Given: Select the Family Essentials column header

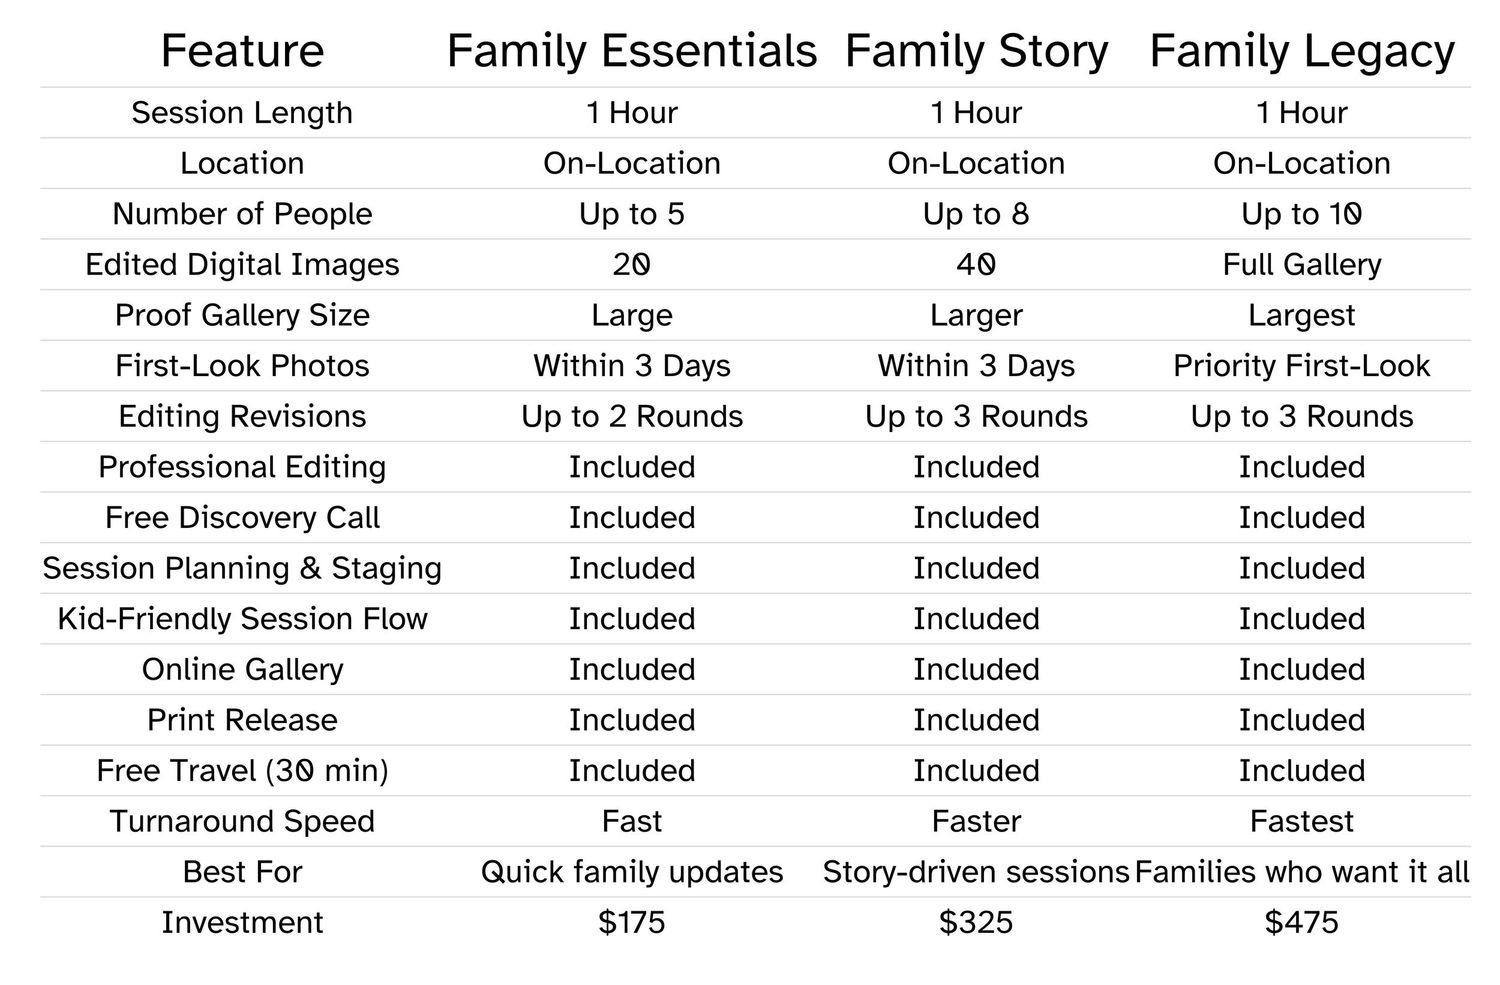Looking at the screenshot, I should [632, 51].
